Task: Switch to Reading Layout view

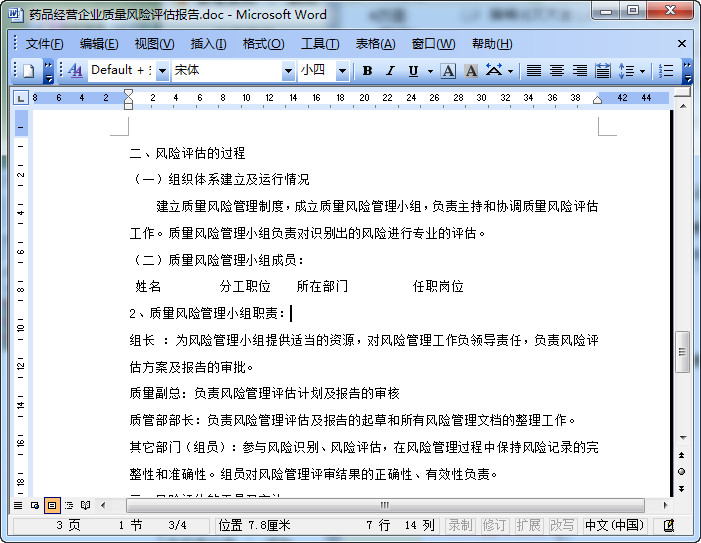Action: pos(85,505)
